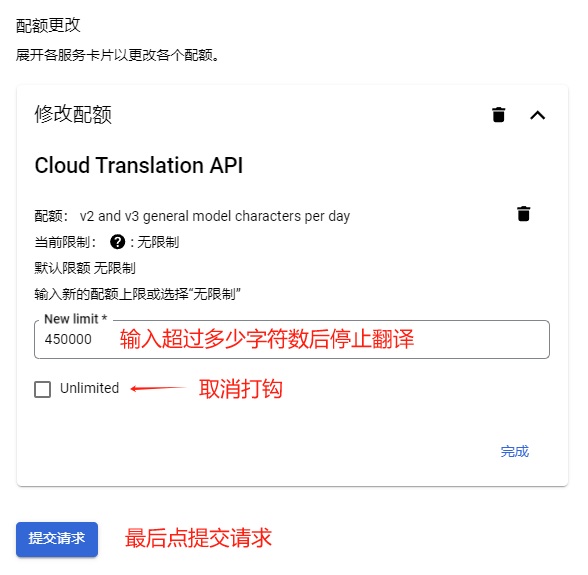Submit the quota change with 提交请求
Viewport: 588px width, 575px height.
[57, 539]
